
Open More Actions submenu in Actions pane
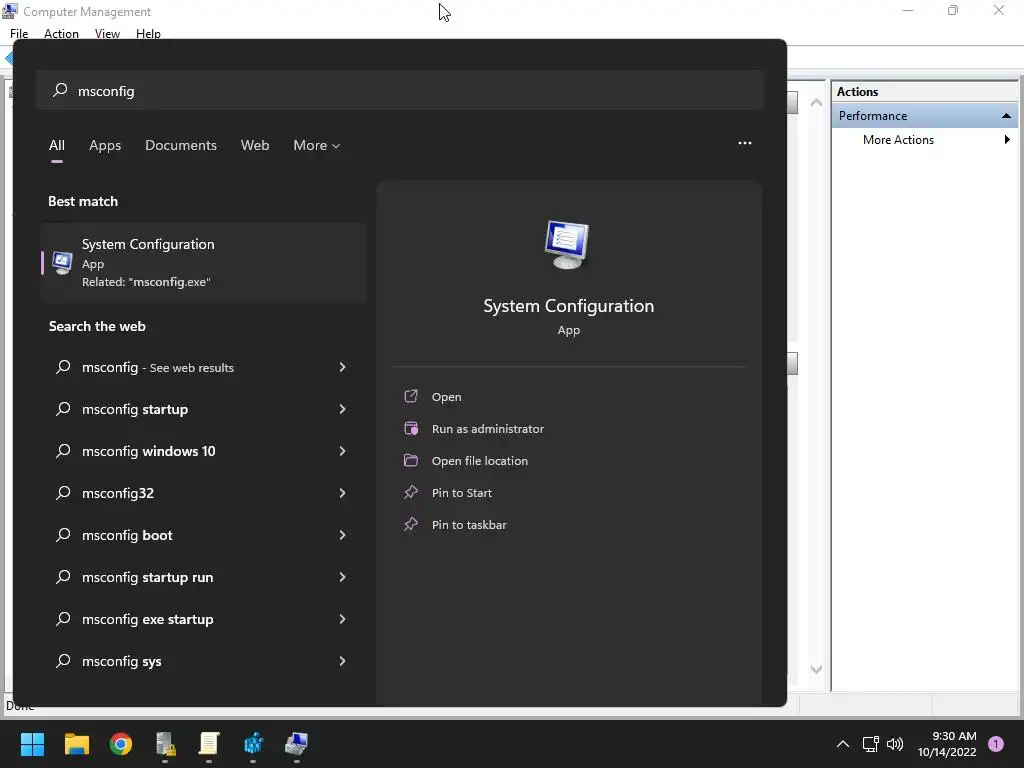(925, 140)
